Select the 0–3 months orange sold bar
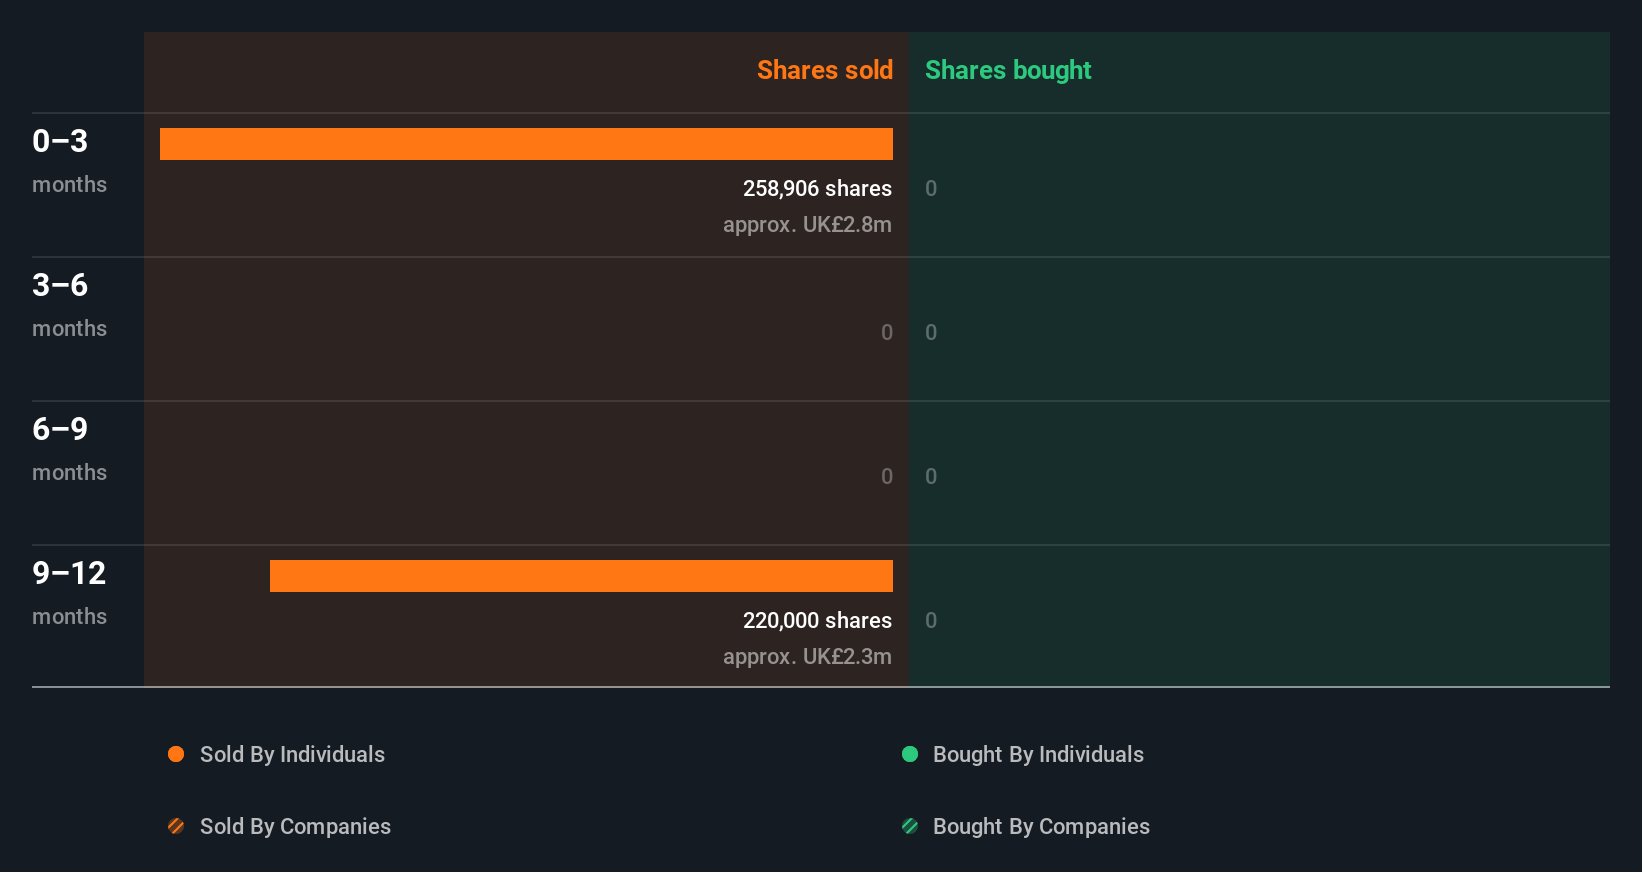Screen dimensions: 1642x872 pos(526,144)
